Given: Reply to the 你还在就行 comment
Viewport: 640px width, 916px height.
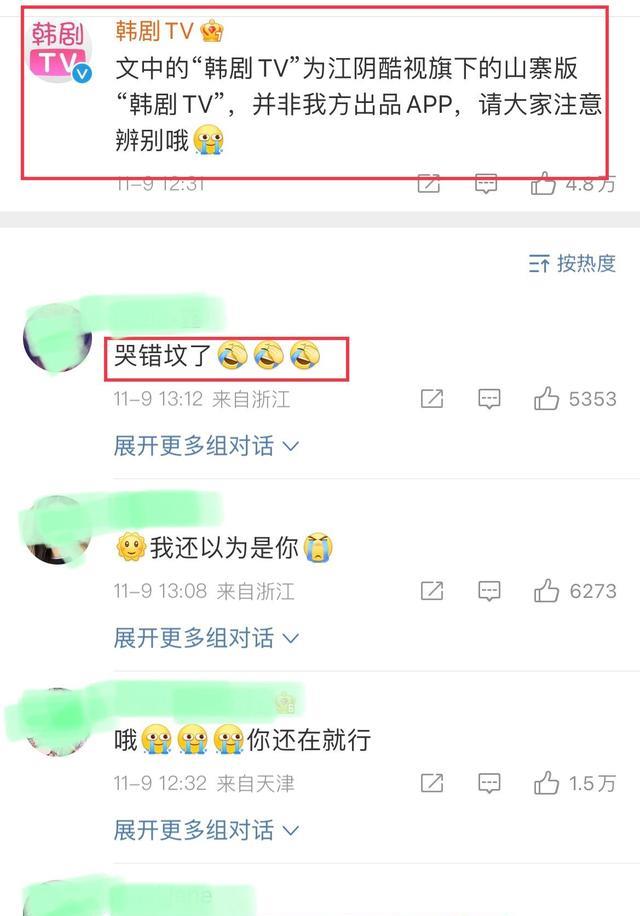Looking at the screenshot, I should click(489, 783).
